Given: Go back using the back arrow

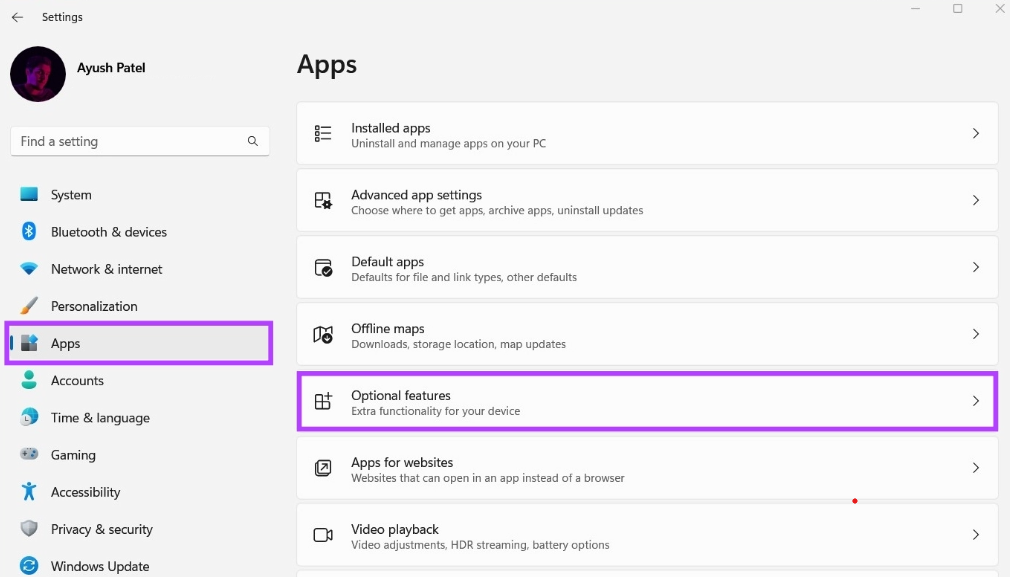Looking at the screenshot, I should tap(17, 17).
